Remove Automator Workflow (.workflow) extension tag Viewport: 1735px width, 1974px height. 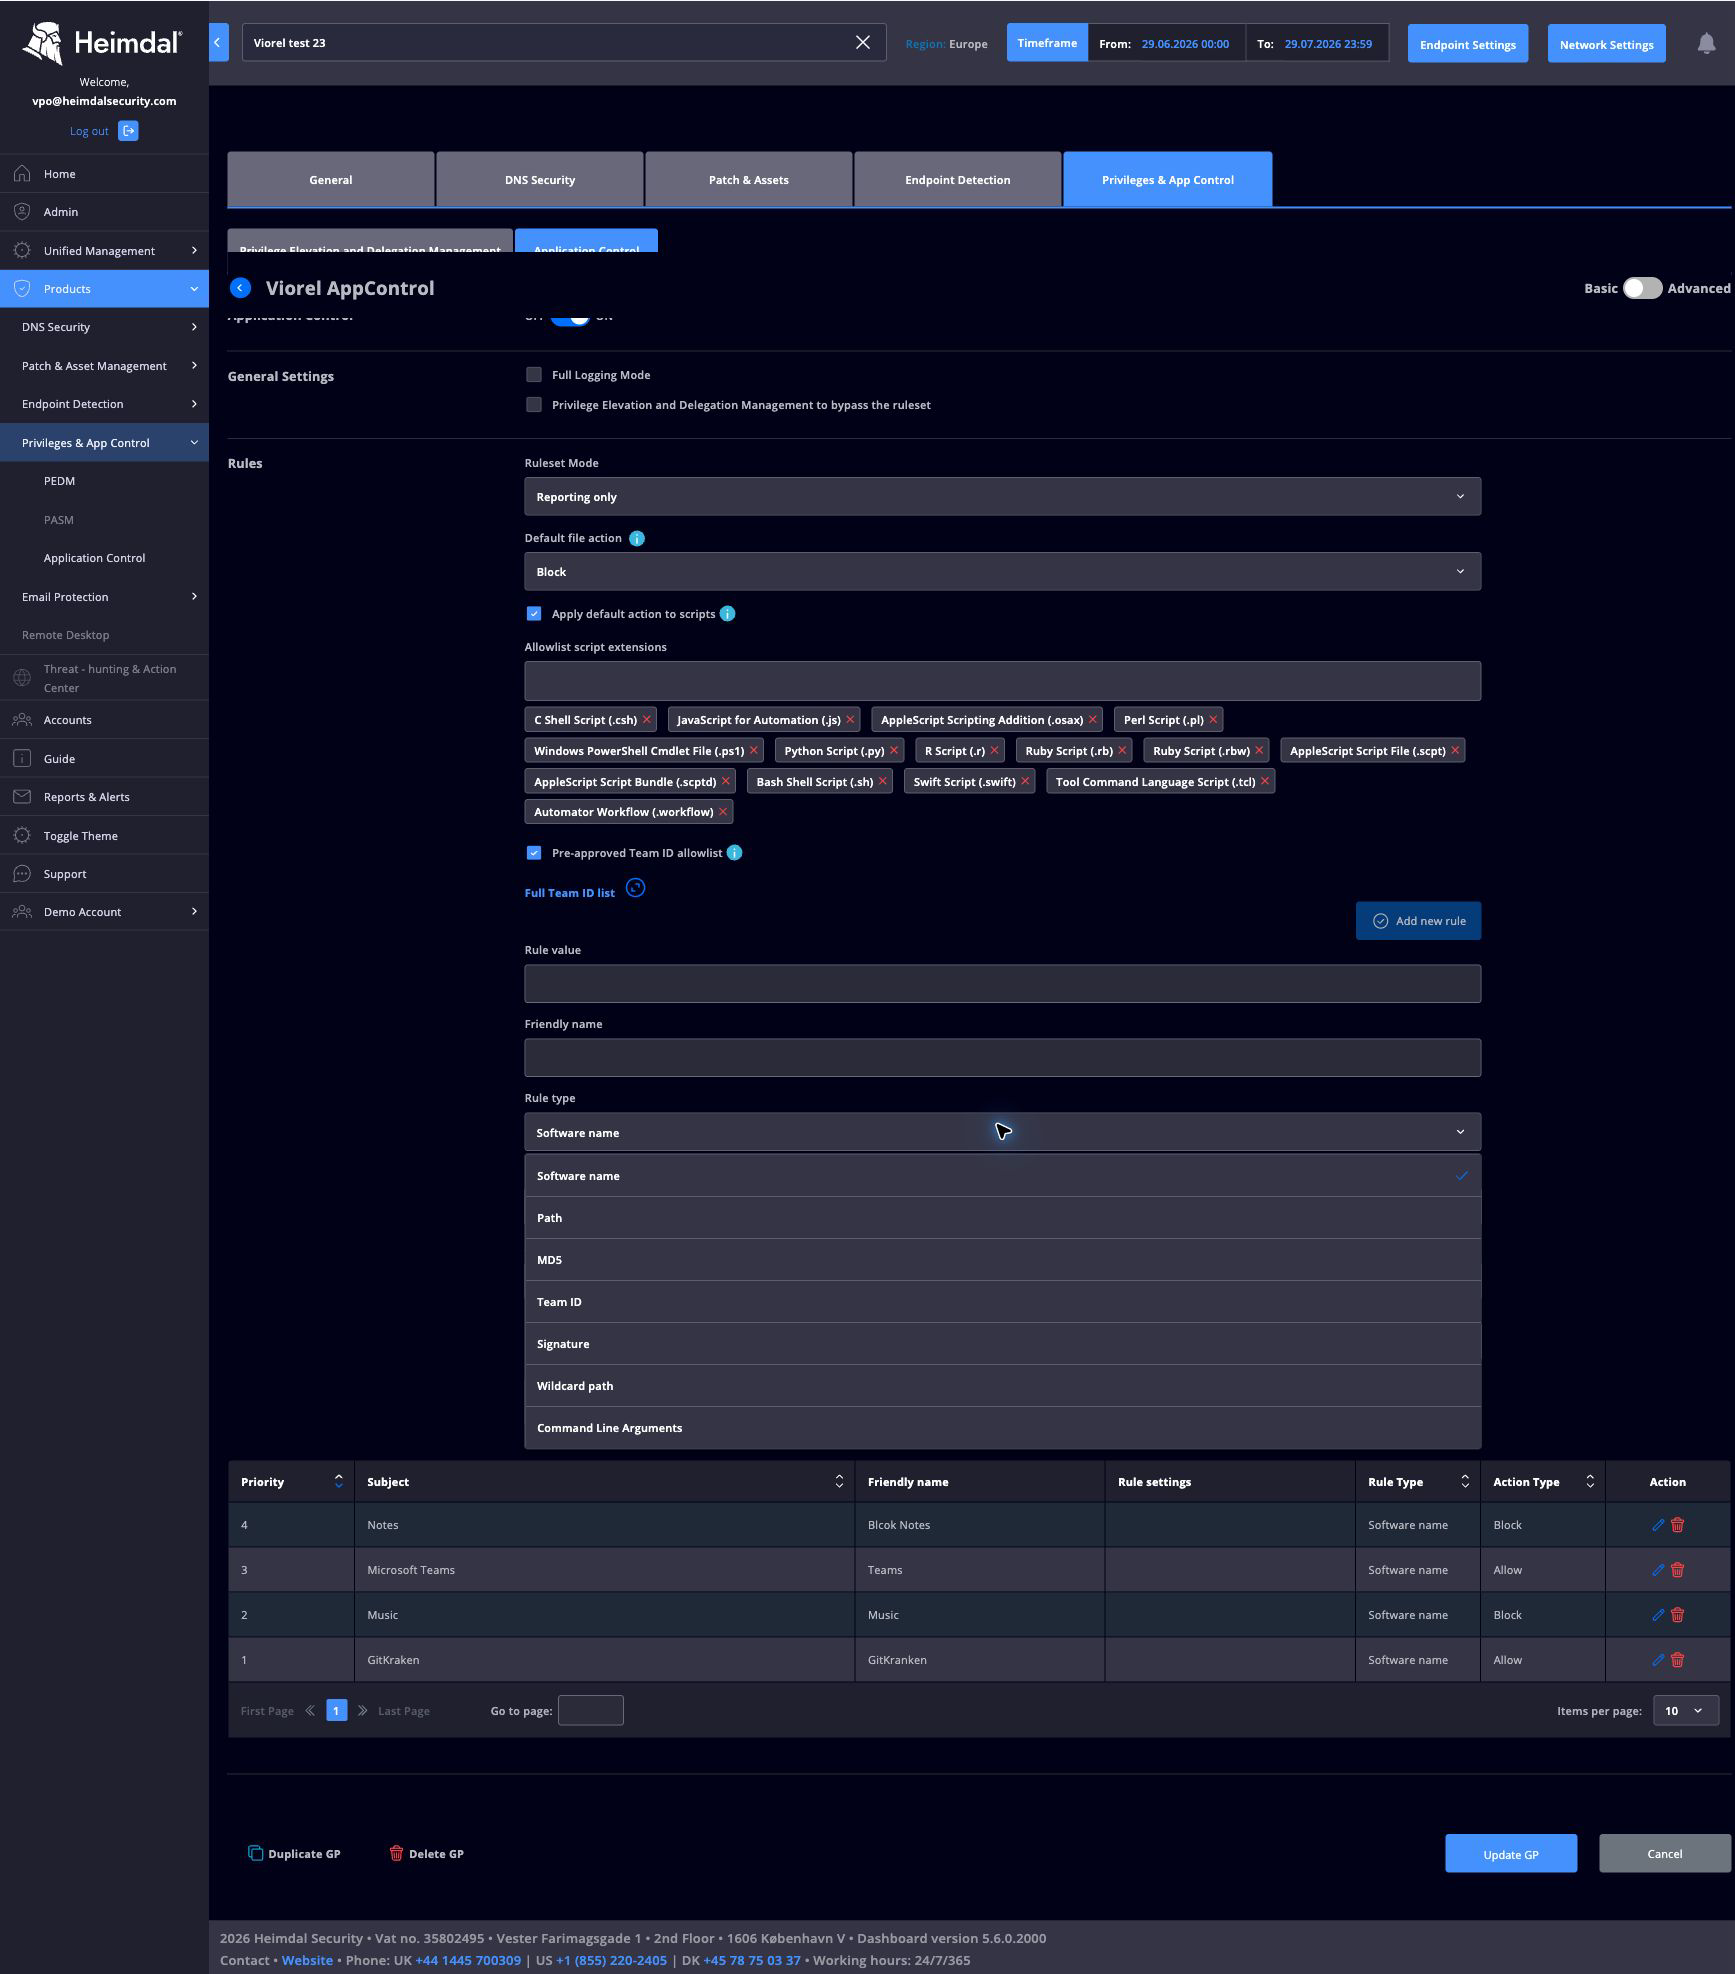coord(723,812)
